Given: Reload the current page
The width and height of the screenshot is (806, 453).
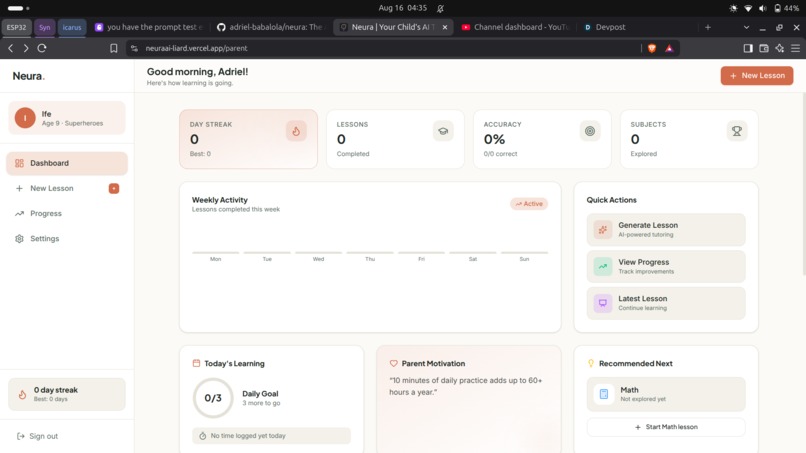Looking at the screenshot, I should (x=42, y=48).
